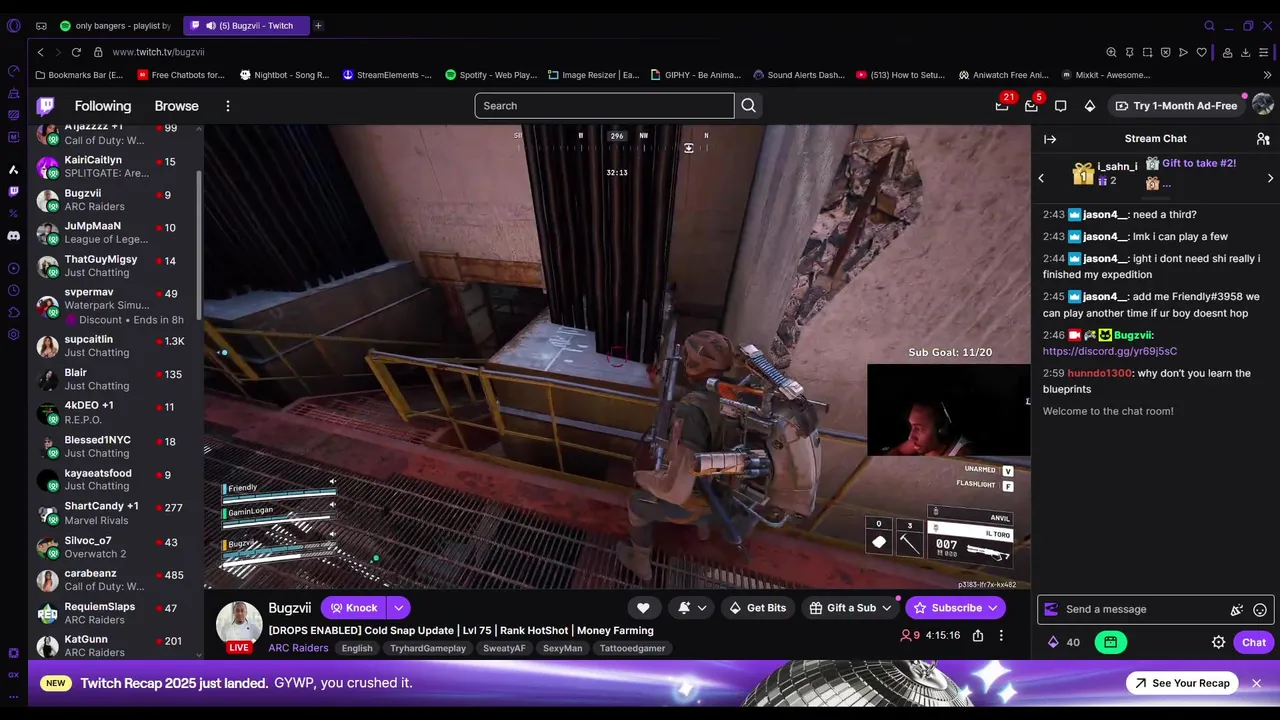Open the svpermav channel in sidebar

(x=114, y=306)
